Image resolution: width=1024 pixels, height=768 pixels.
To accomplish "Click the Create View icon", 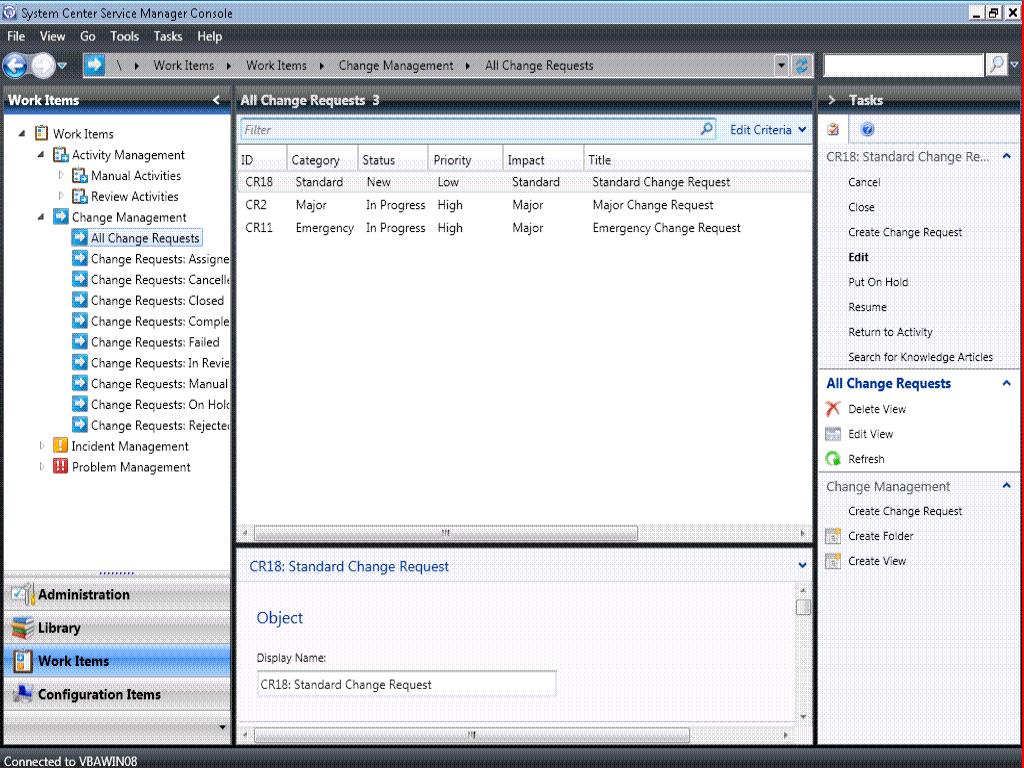I will point(833,561).
